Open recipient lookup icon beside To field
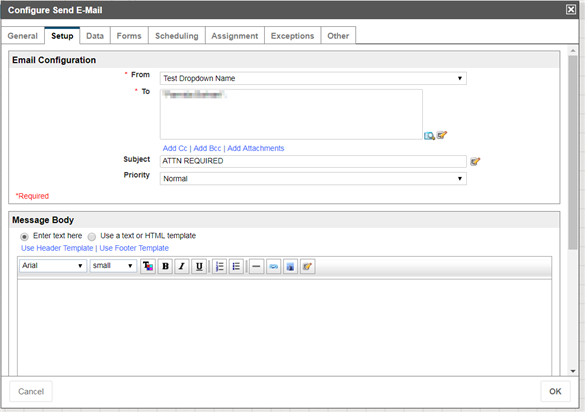The image size is (585, 412). point(429,135)
